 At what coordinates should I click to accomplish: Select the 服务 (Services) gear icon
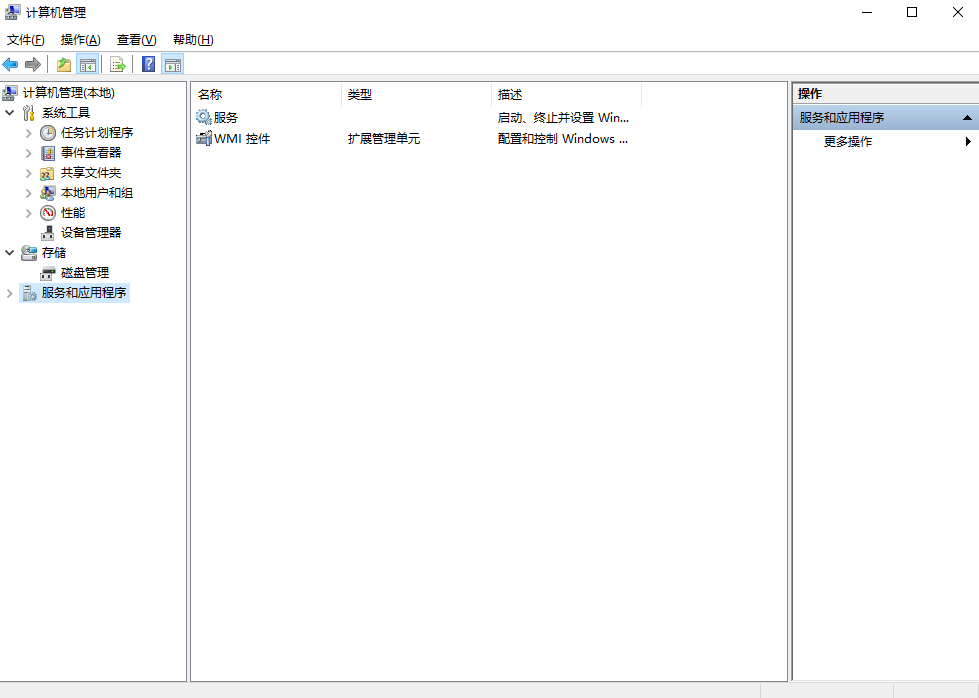point(203,117)
